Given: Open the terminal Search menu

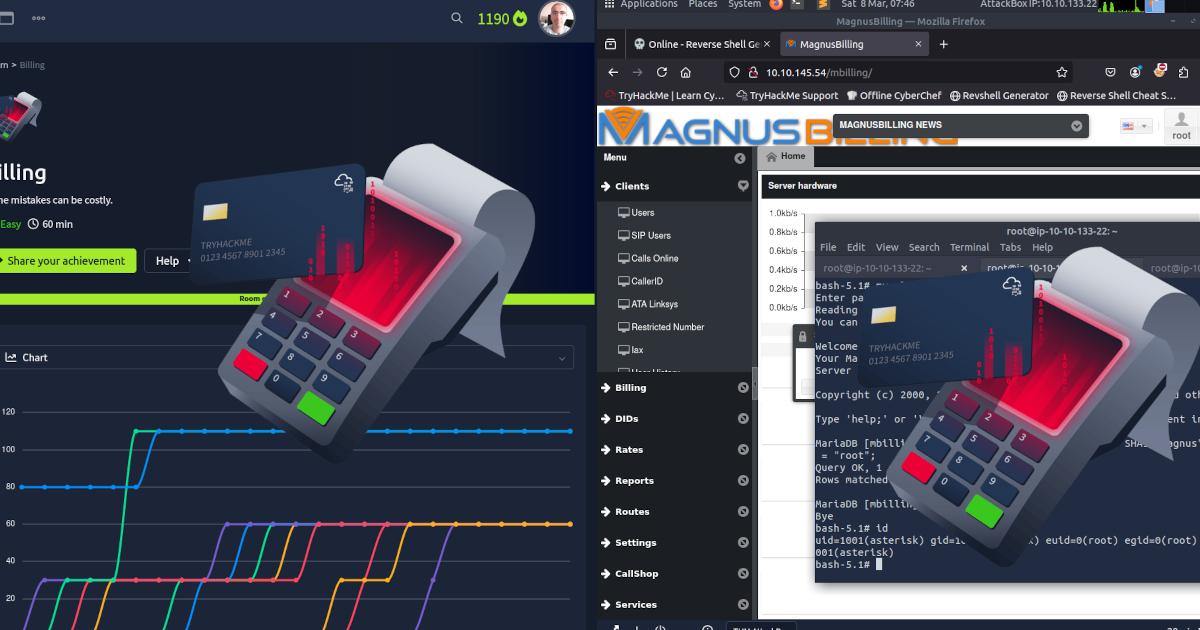Looking at the screenshot, I should tap(924, 247).
